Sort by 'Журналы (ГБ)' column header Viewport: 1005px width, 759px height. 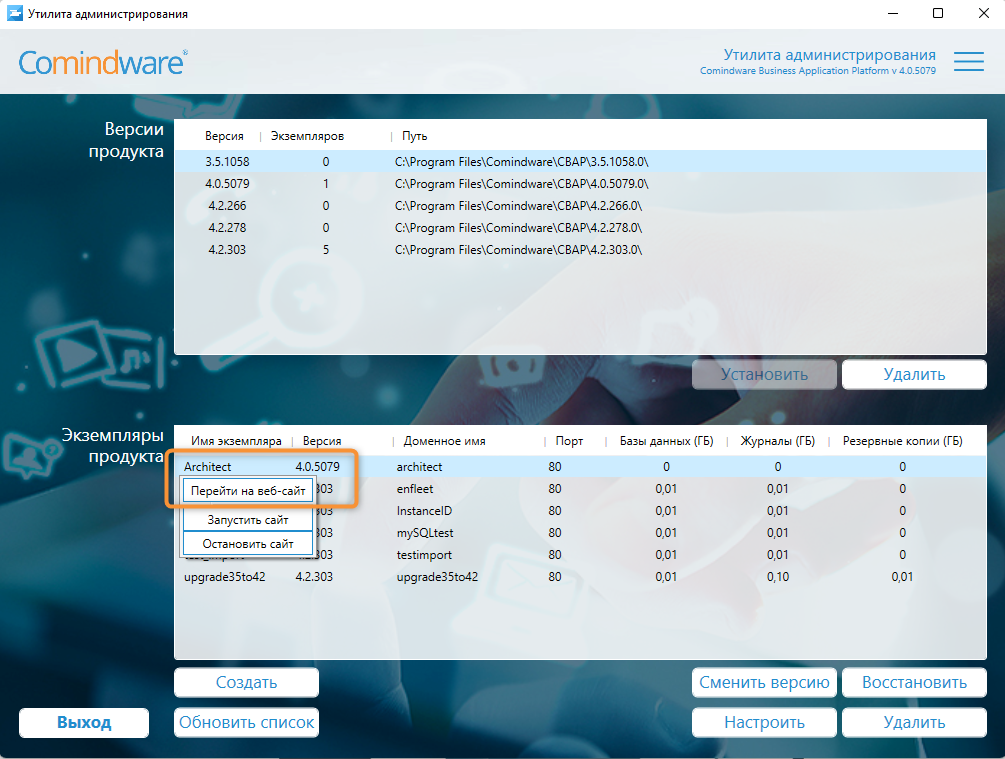[x=777, y=441]
